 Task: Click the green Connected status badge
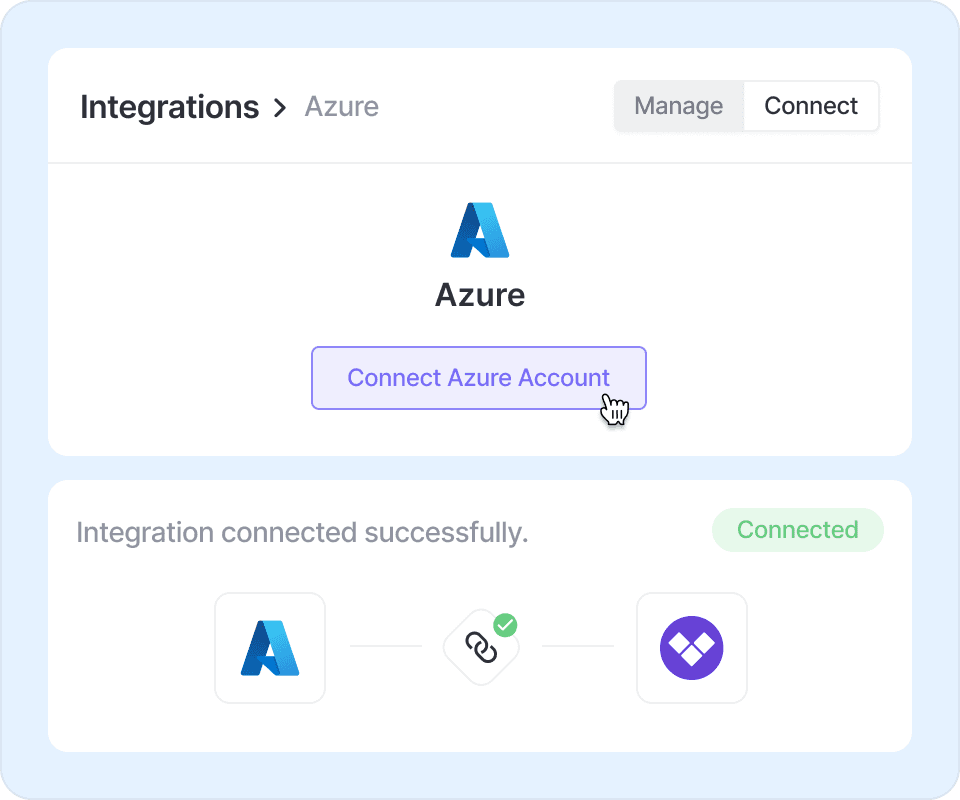(797, 530)
